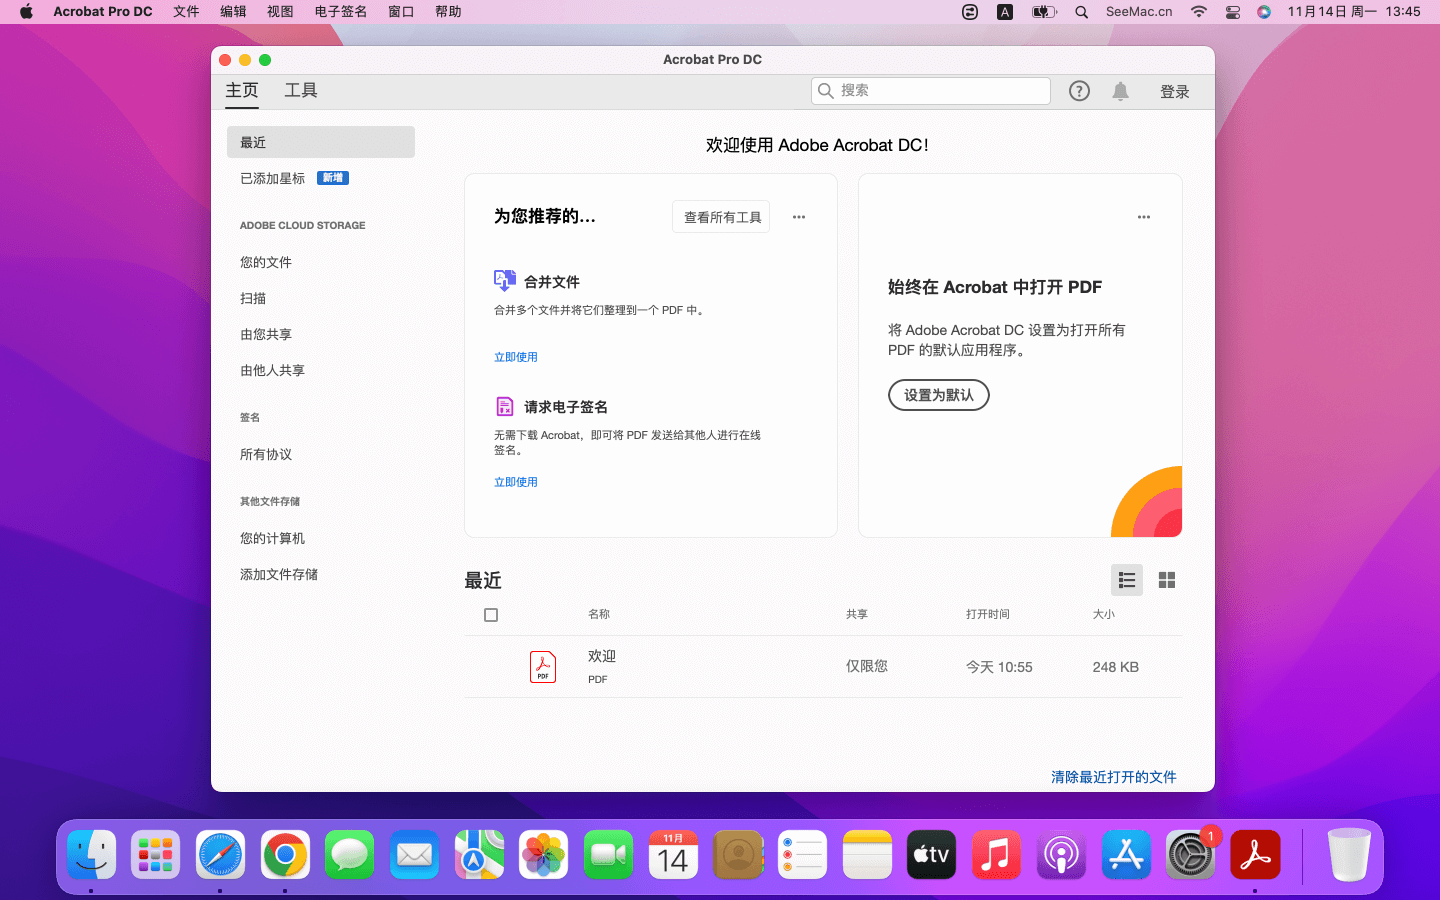
Task: Click the Request E-signature (请求电子签名) icon
Action: click(505, 406)
